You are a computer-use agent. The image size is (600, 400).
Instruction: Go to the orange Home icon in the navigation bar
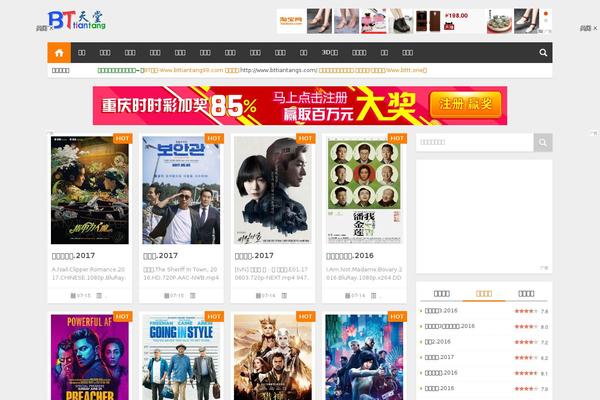point(59,52)
